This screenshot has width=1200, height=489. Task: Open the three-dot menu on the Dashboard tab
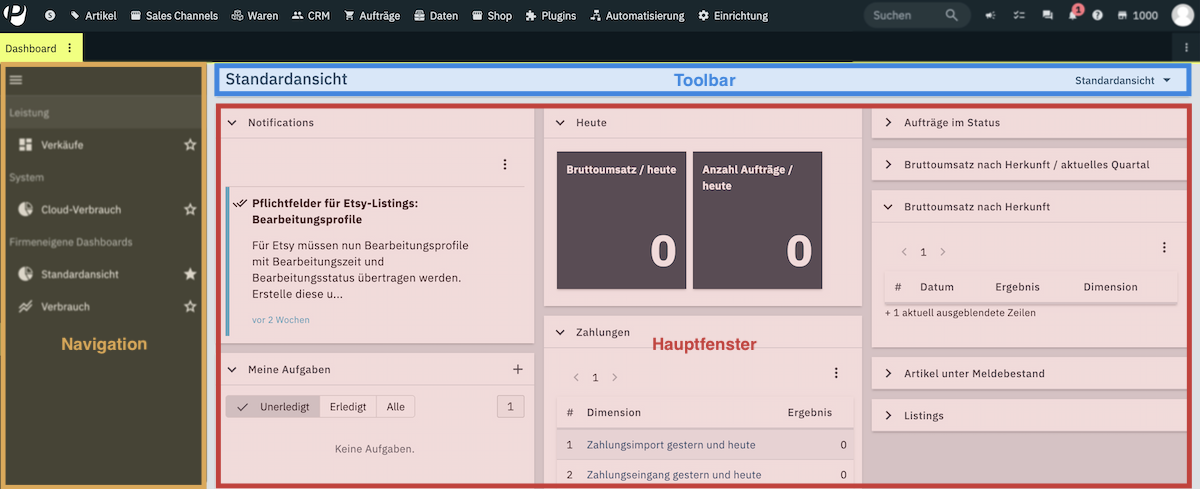point(69,48)
